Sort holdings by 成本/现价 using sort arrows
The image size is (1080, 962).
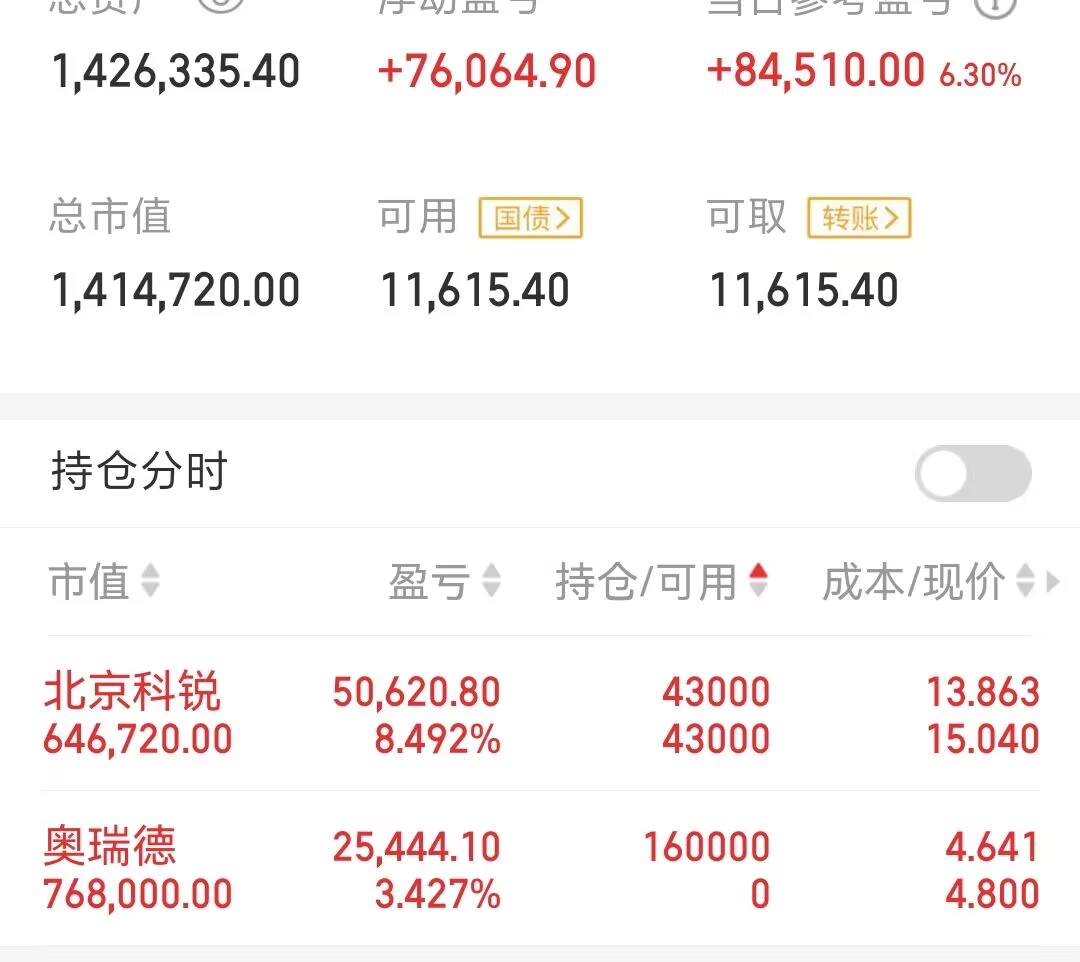(x=1024, y=581)
